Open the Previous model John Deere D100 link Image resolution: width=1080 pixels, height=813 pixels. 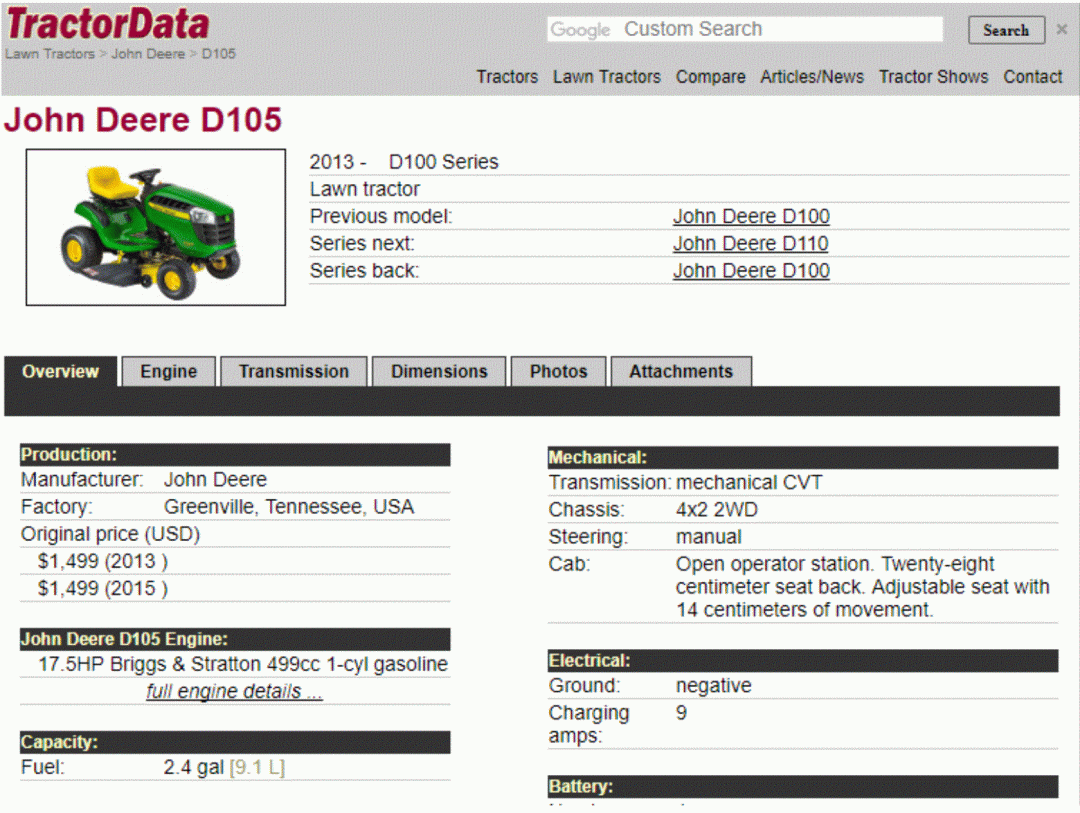[751, 216]
